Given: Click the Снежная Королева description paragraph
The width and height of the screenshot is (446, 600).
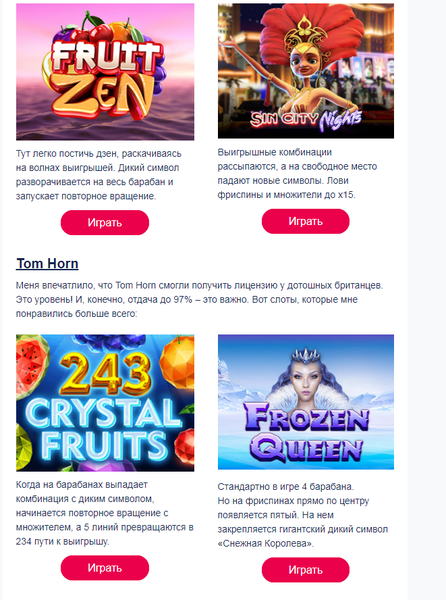Looking at the screenshot, I should [303, 515].
